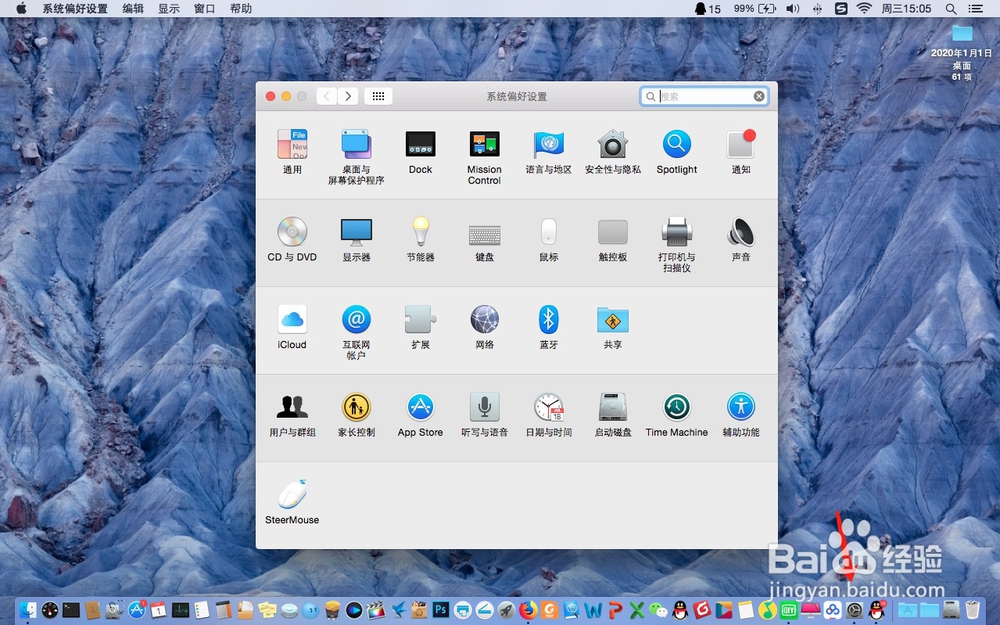The image size is (1000, 625).
Task: Open the 帮助 menu
Action: click(x=240, y=8)
